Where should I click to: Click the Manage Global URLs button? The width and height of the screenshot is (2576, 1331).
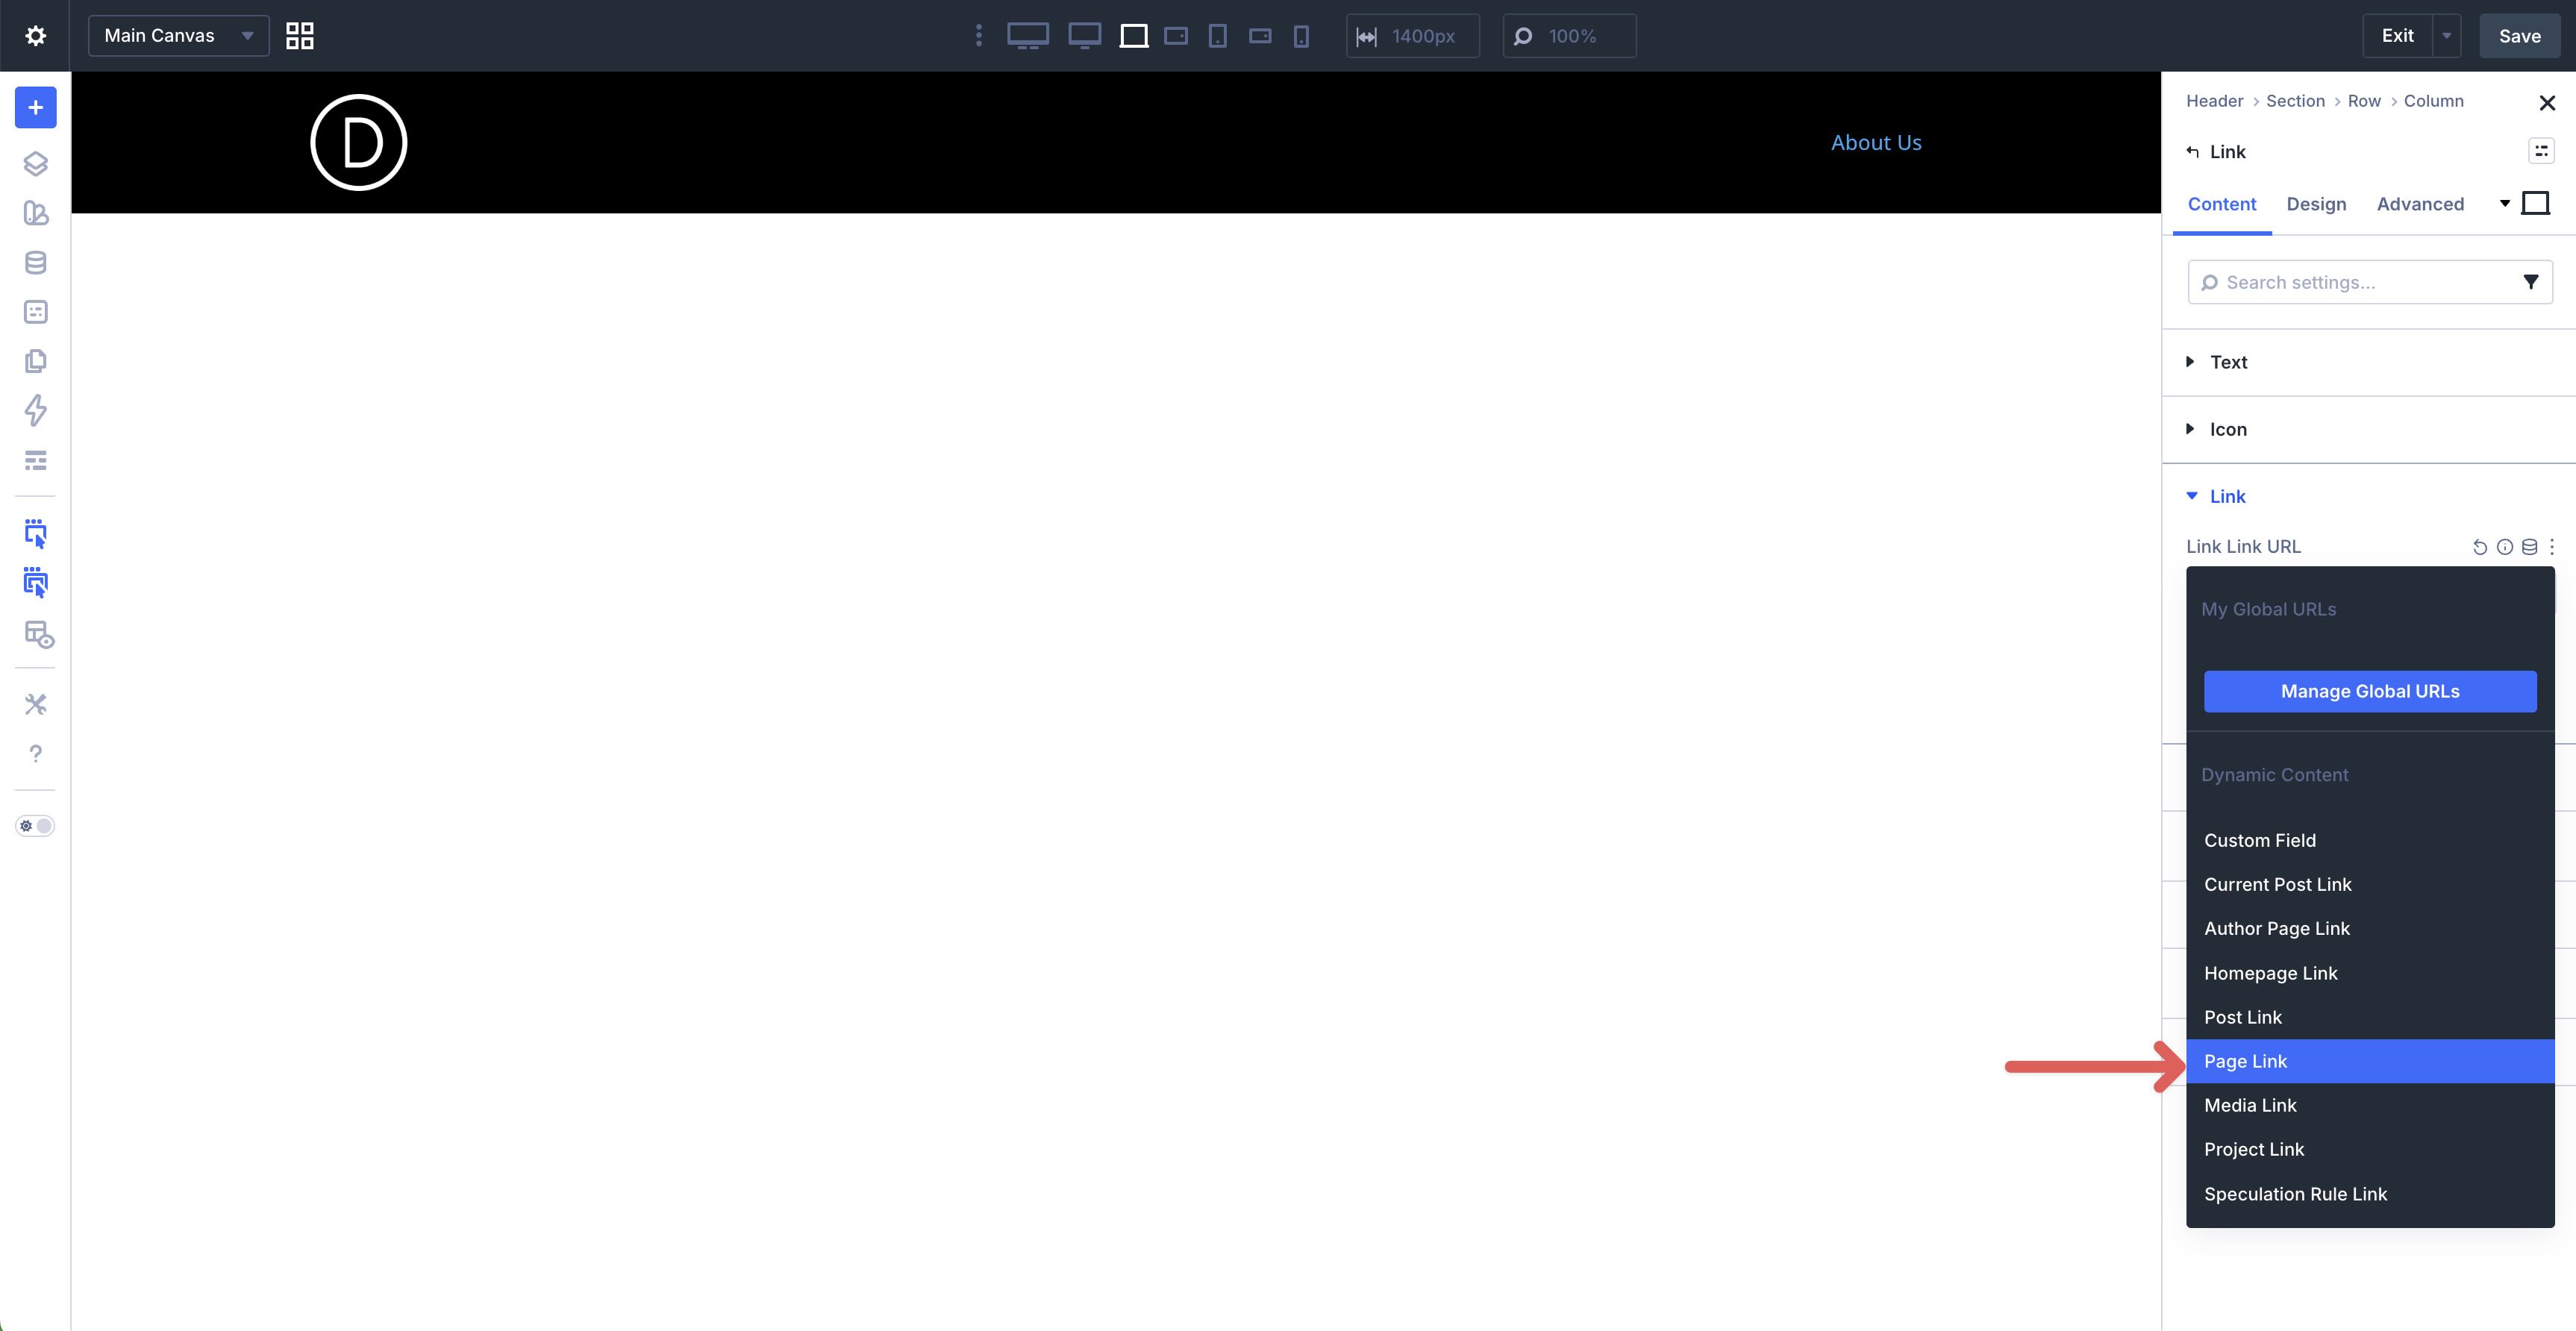point(2369,691)
